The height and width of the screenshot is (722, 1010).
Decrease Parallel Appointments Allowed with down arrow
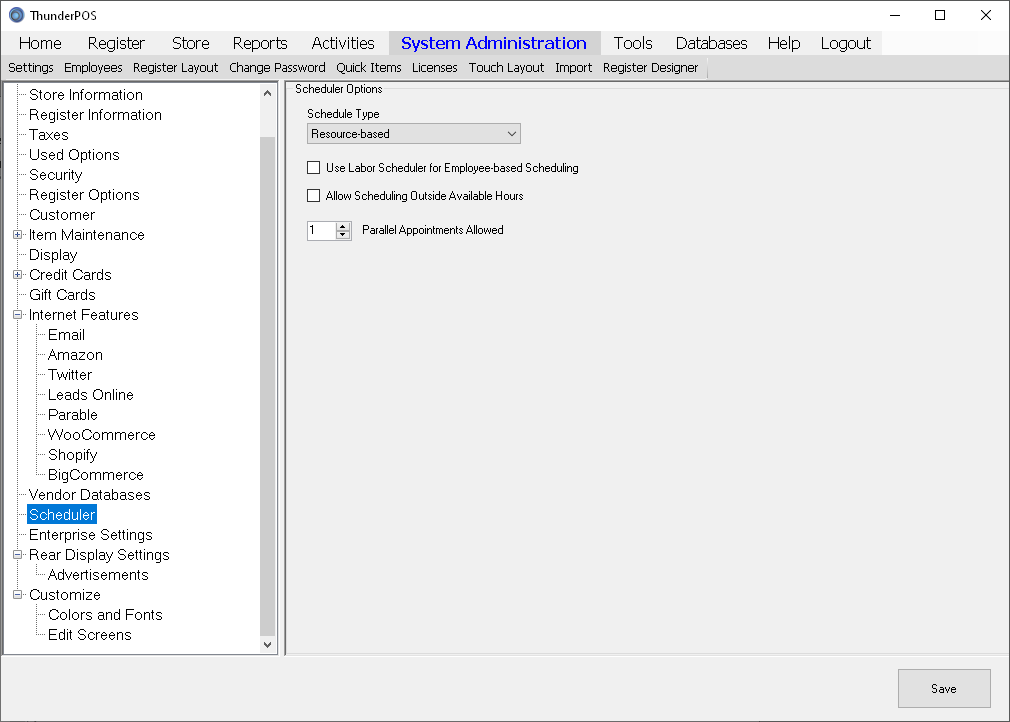click(x=343, y=235)
